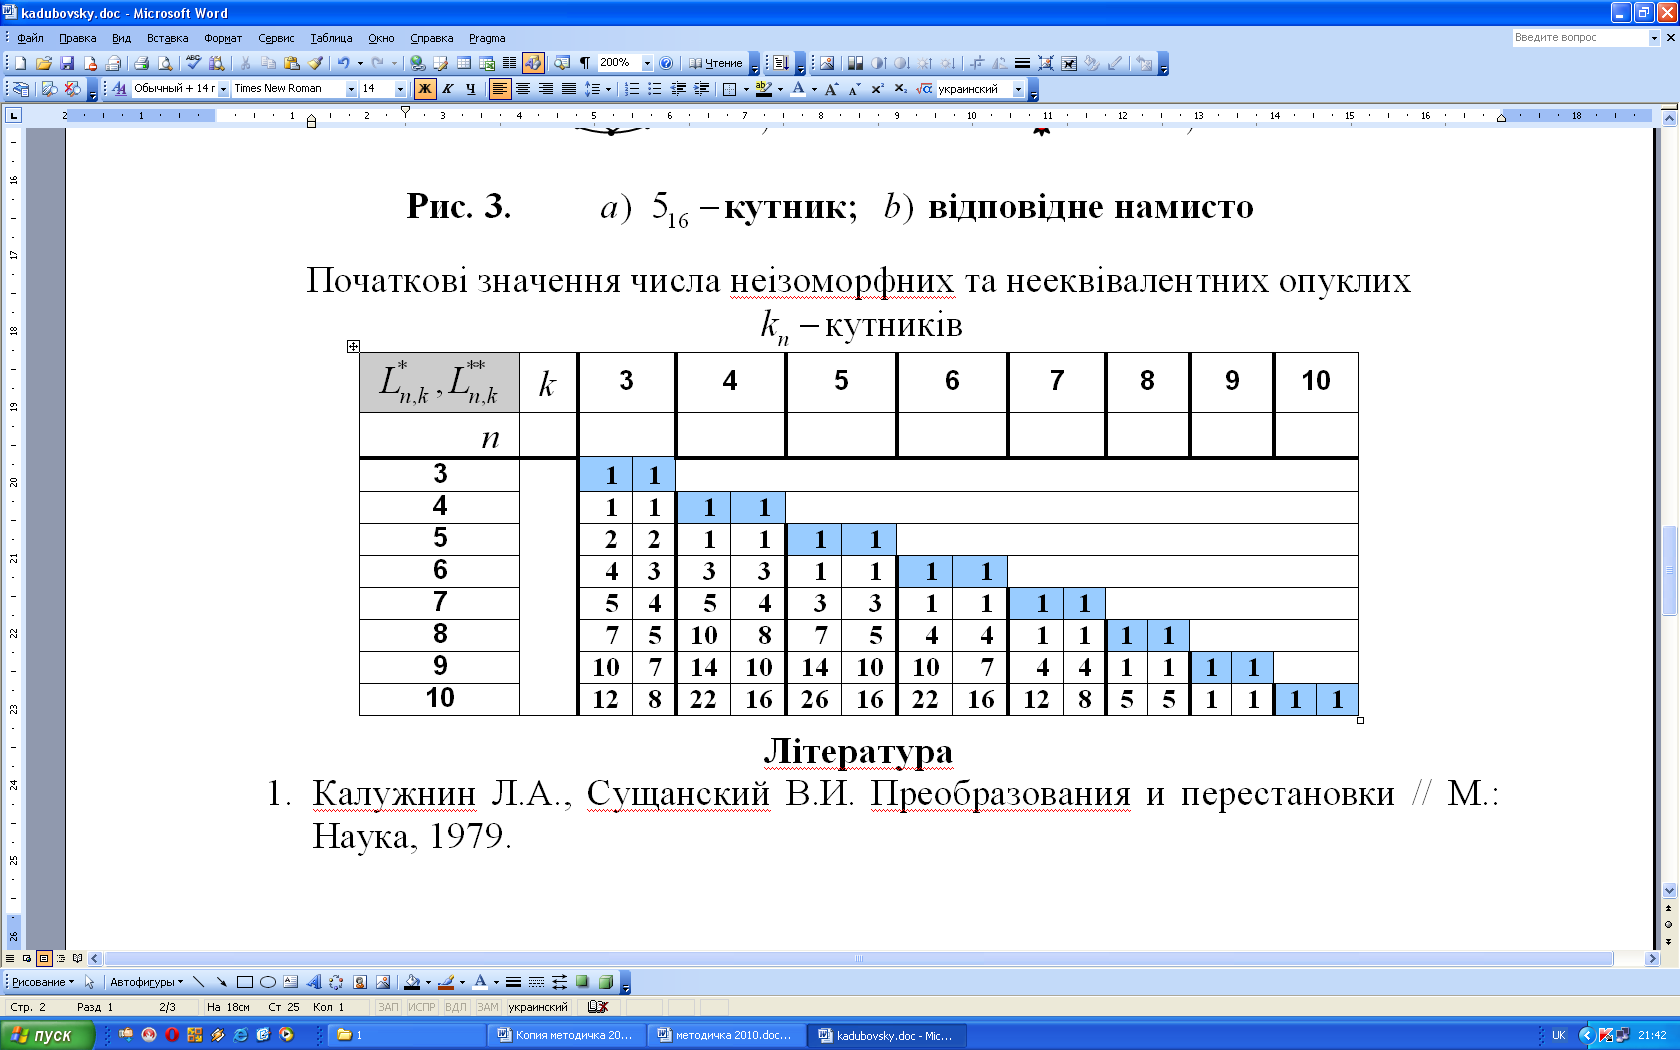Viewport: 1680px width, 1050px height.
Task: Save the document with the floppy icon
Action: [67, 63]
